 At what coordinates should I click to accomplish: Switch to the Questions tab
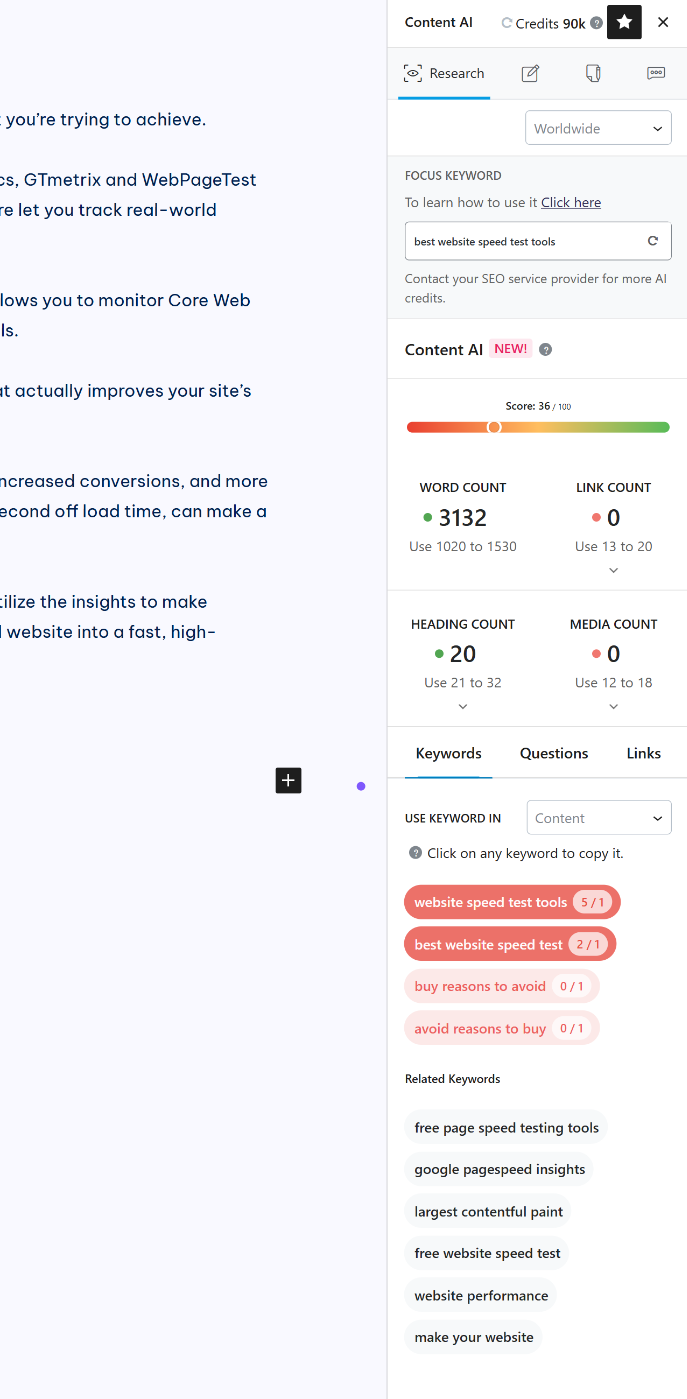tap(554, 753)
